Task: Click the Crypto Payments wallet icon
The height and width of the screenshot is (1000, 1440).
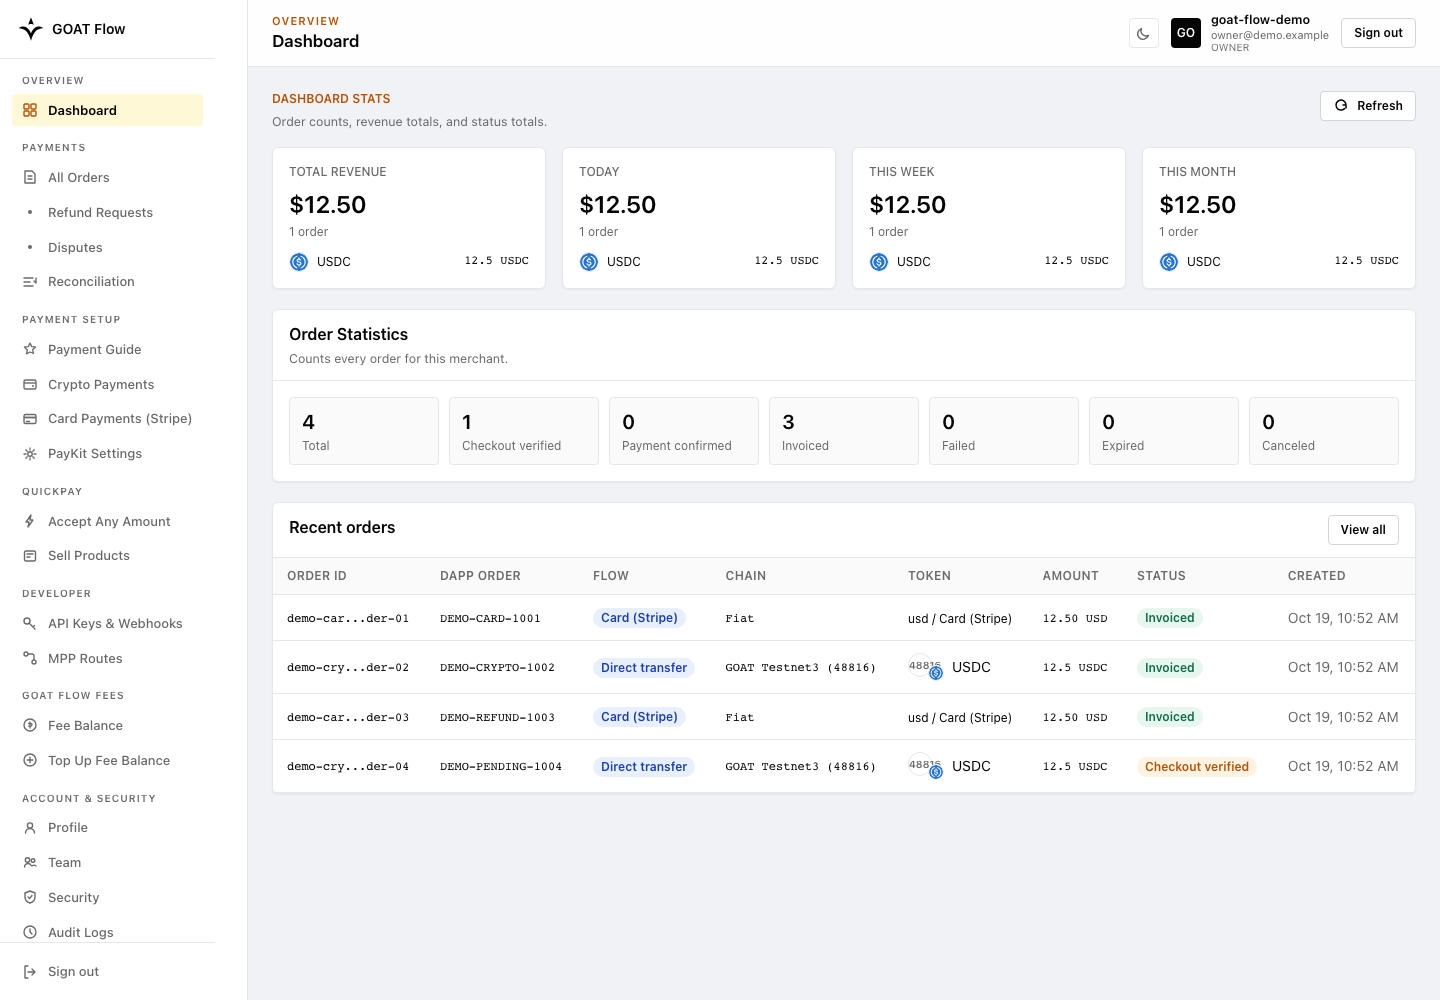Action: coord(30,384)
